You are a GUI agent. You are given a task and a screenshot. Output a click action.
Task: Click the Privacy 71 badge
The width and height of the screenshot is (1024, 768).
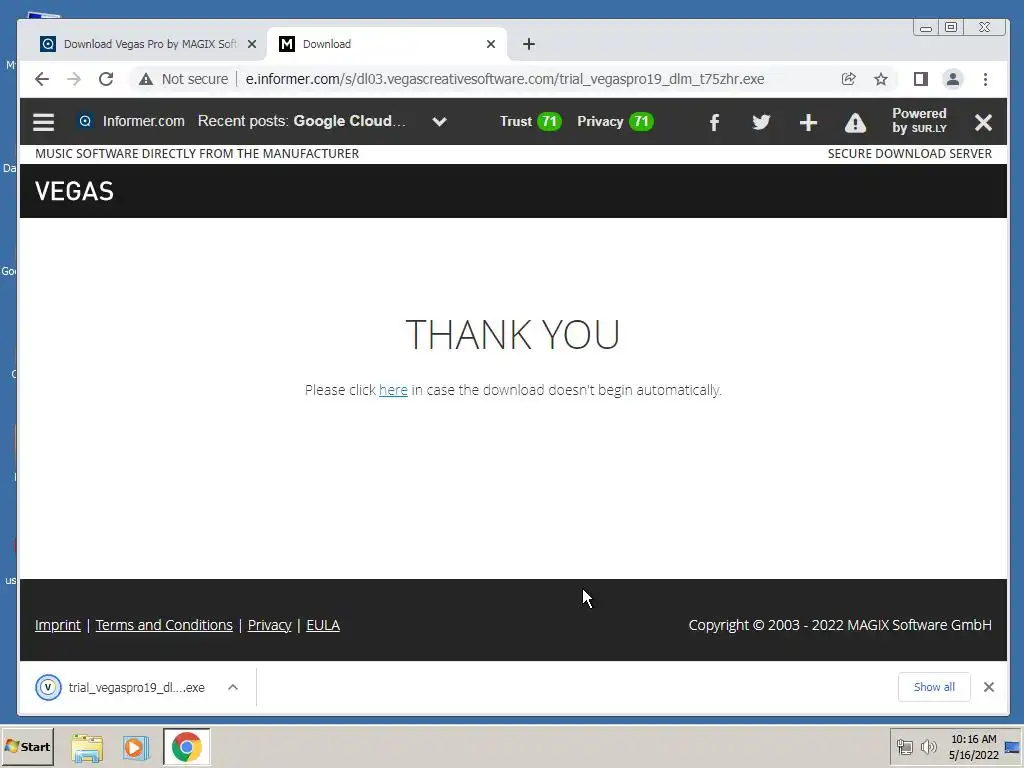(615, 121)
